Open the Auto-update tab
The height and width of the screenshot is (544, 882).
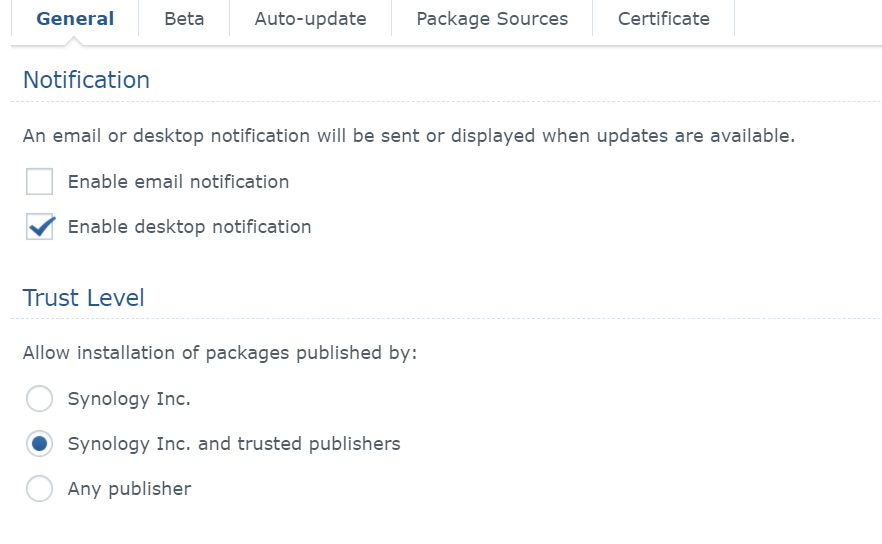coord(310,19)
